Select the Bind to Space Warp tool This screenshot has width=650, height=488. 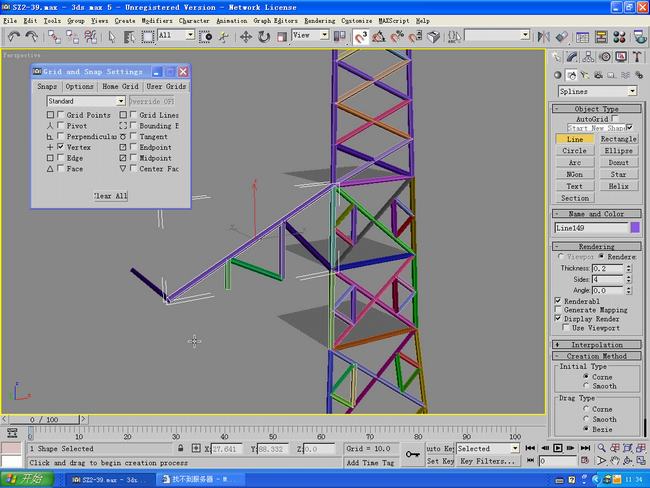[x=90, y=37]
